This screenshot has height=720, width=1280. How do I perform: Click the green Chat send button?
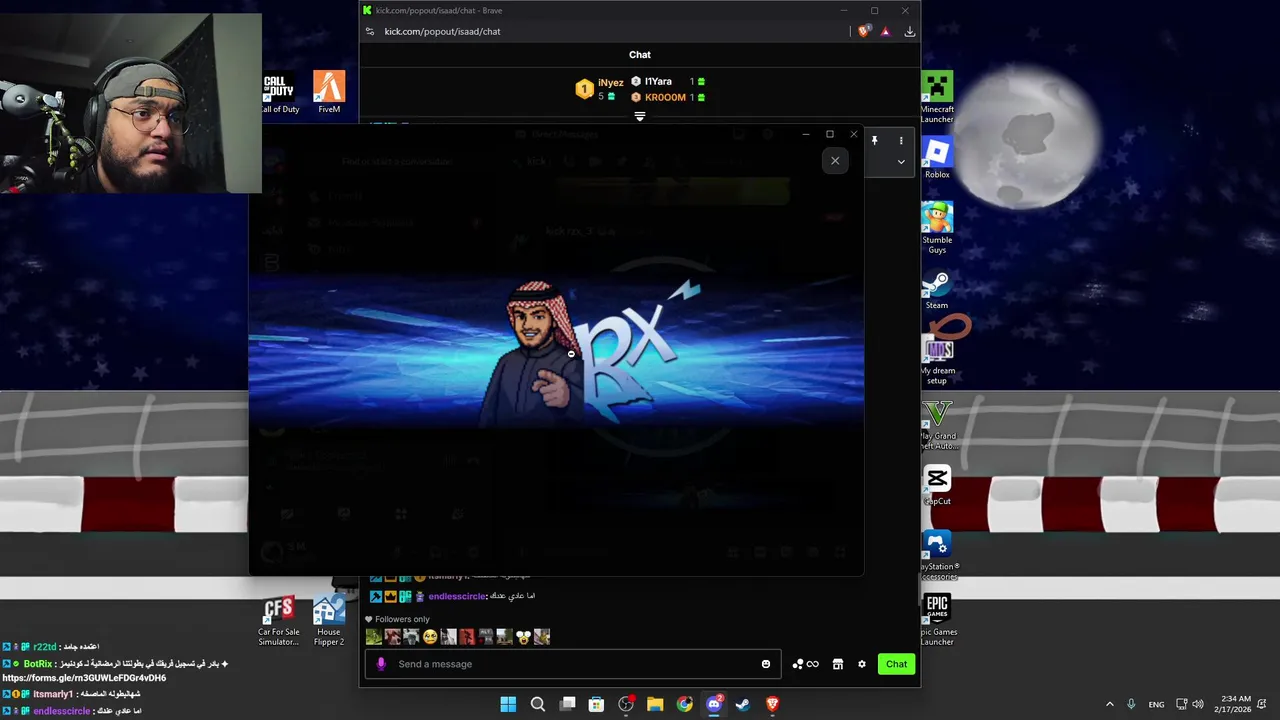(x=896, y=664)
